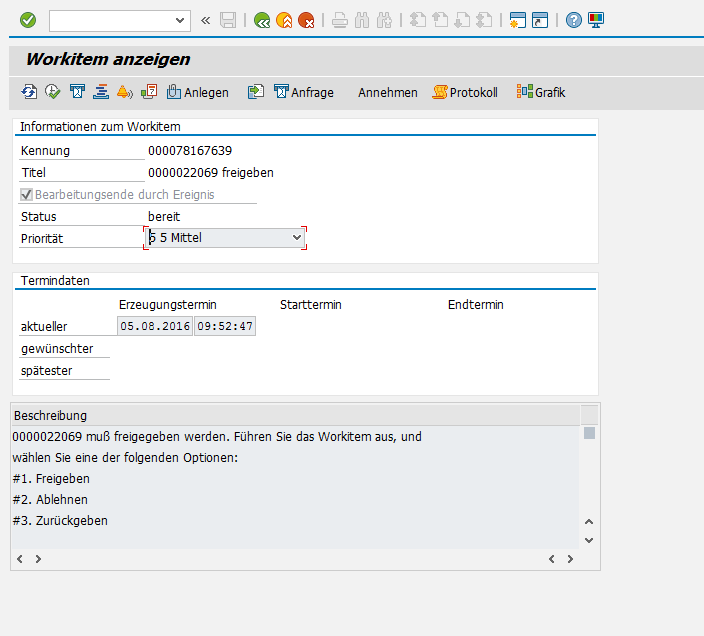Click the green Enter checkmark icon
This screenshot has width=704, height=636.
28,19
